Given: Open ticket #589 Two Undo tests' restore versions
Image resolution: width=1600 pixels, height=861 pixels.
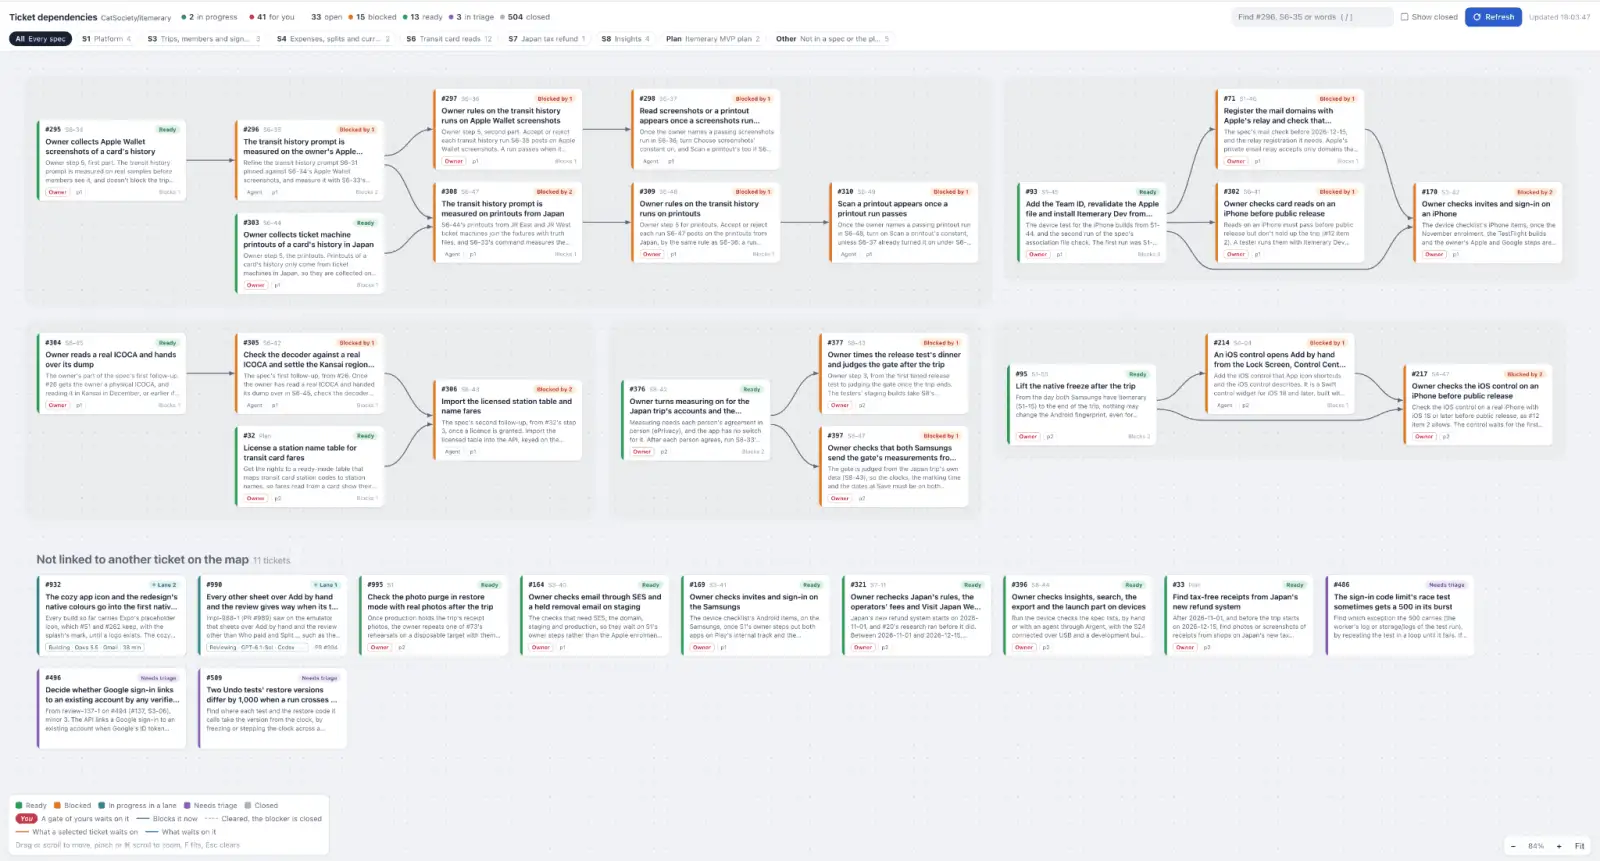Looking at the screenshot, I should coord(272,709).
